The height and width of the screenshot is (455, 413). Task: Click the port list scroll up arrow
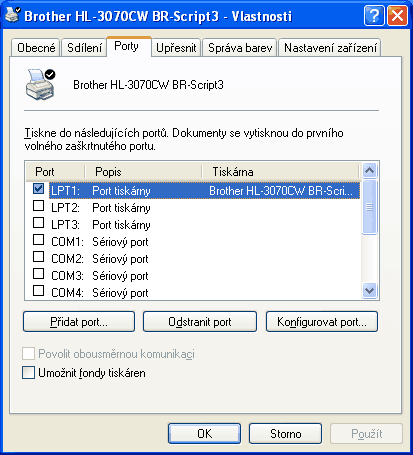(369, 171)
